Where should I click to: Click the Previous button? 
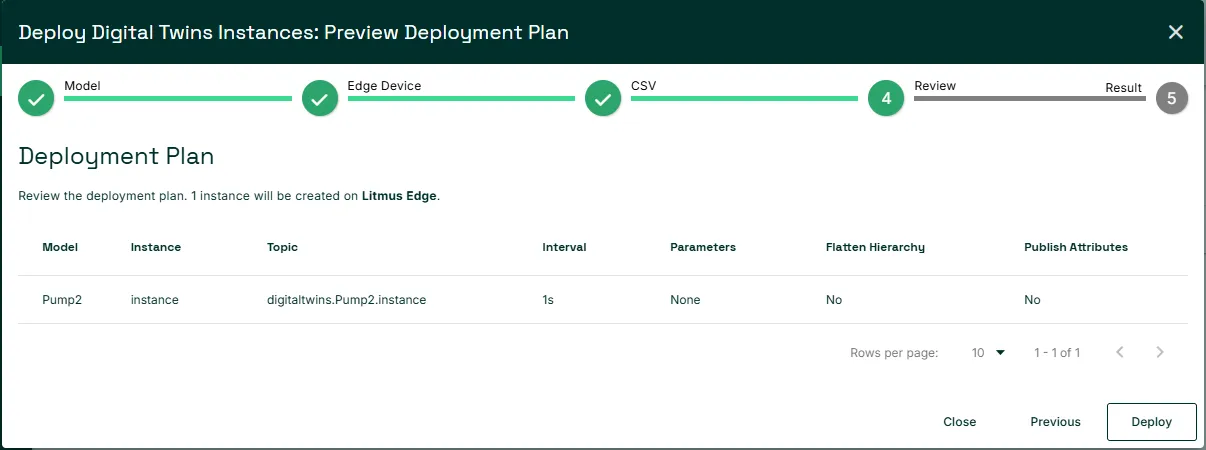coord(1055,422)
